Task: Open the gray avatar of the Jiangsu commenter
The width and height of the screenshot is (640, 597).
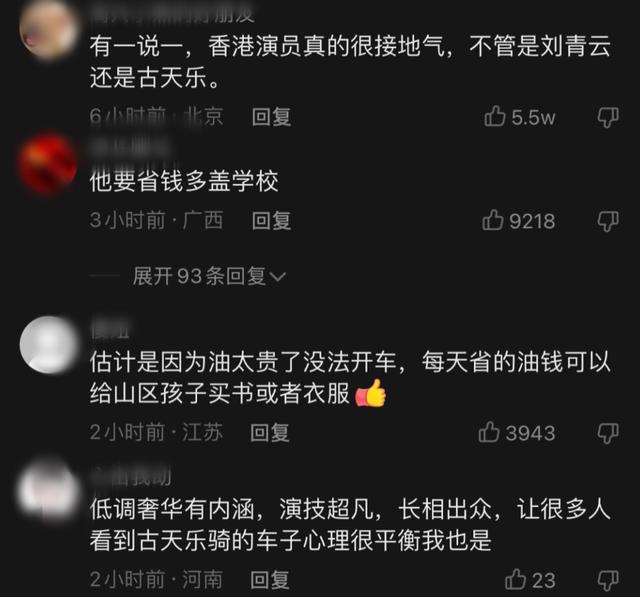Action: pyautogui.click(x=49, y=345)
